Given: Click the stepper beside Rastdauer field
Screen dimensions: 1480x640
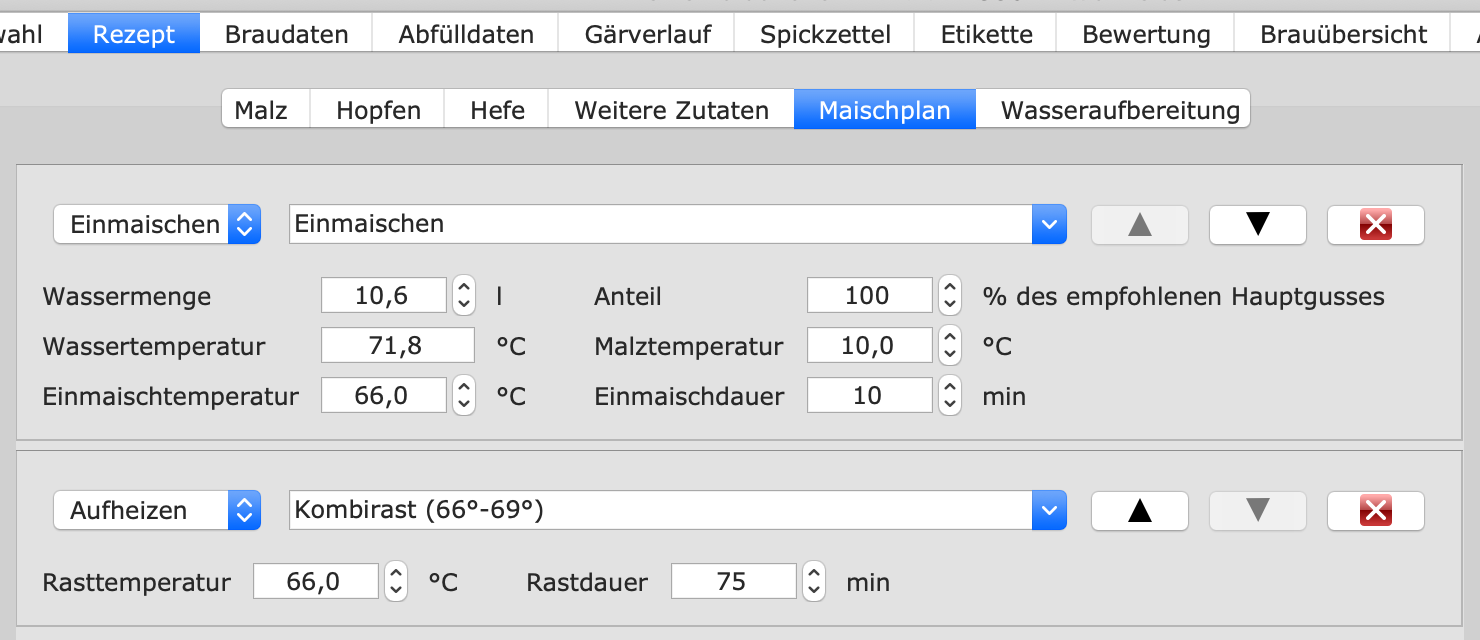Looking at the screenshot, I should pos(813,581).
